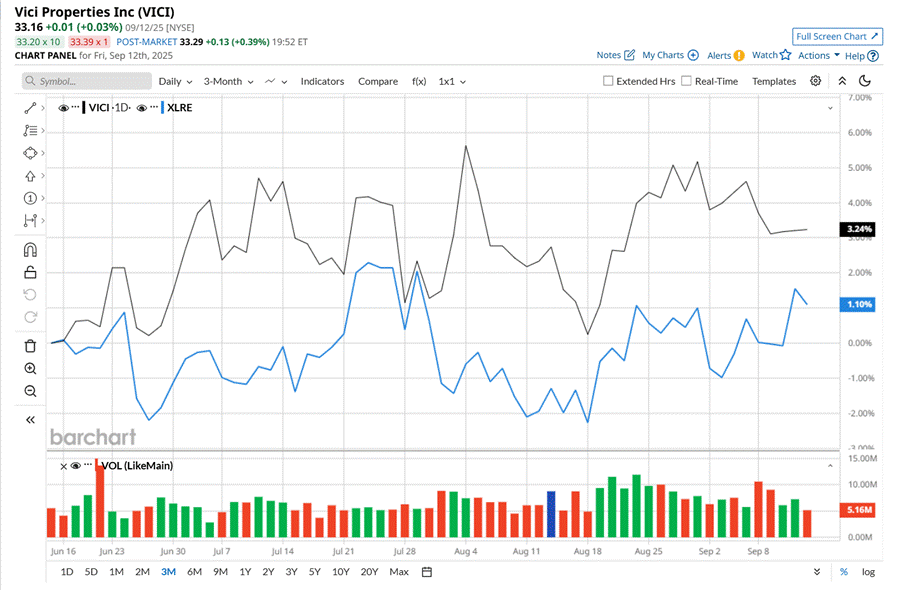Delete drawings with the trash icon
Image resolution: width=902 pixels, height=590 pixels.
(30, 346)
